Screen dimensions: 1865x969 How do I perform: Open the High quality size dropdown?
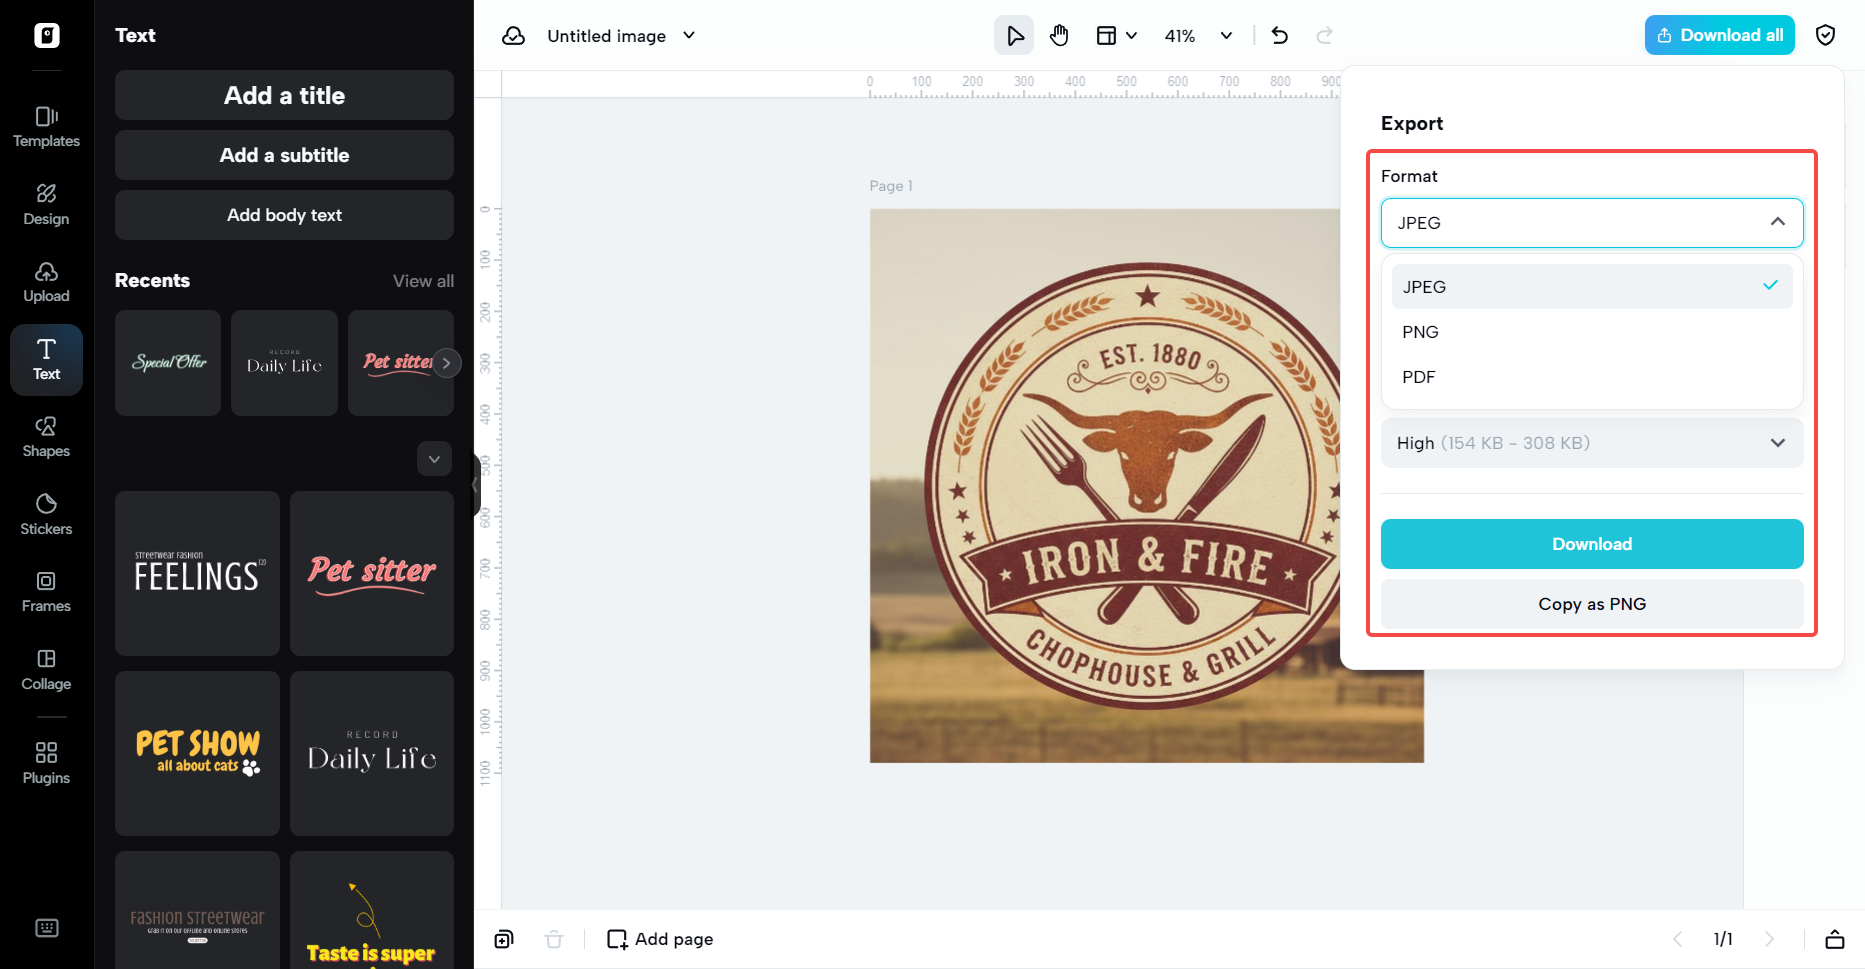1592,443
